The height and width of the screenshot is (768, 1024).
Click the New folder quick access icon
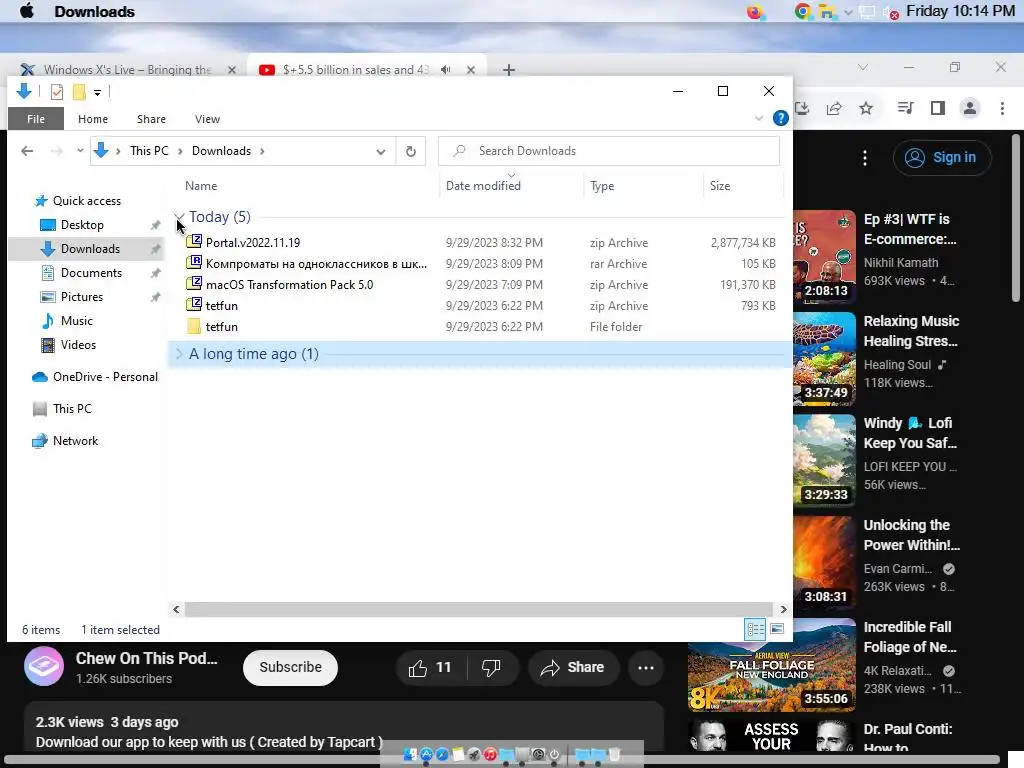coord(79,92)
